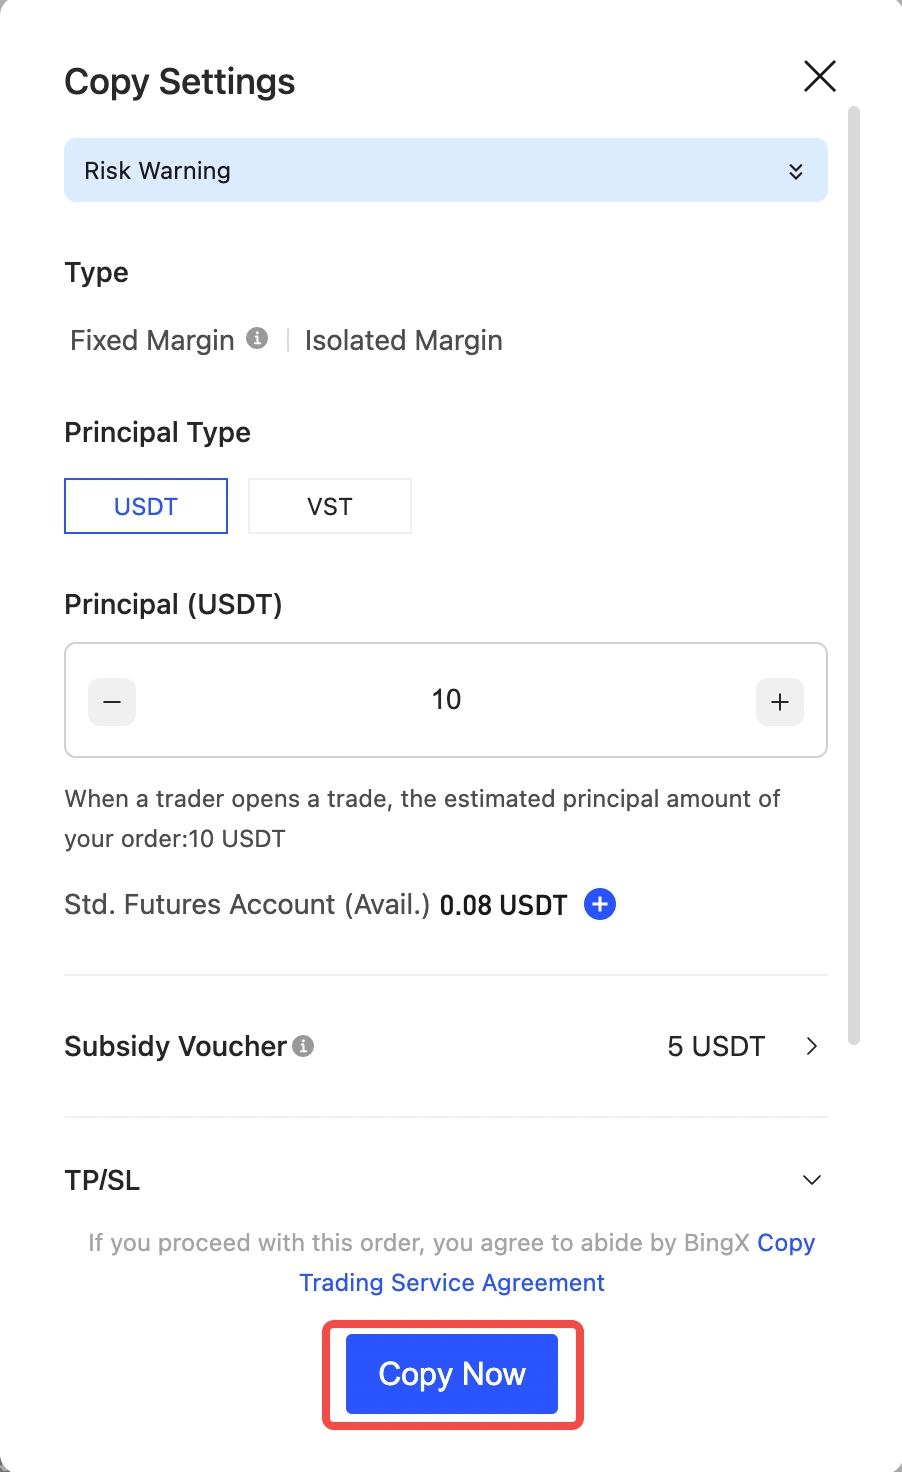Image resolution: width=902 pixels, height=1472 pixels.
Task: Add funds via the blue plus icon
Action: pyautogui.click(x=599, y=904)
